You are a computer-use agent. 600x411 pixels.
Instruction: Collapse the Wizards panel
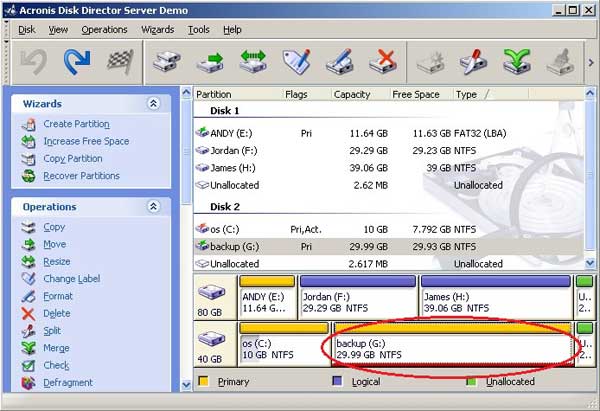(x=153, y=104)
